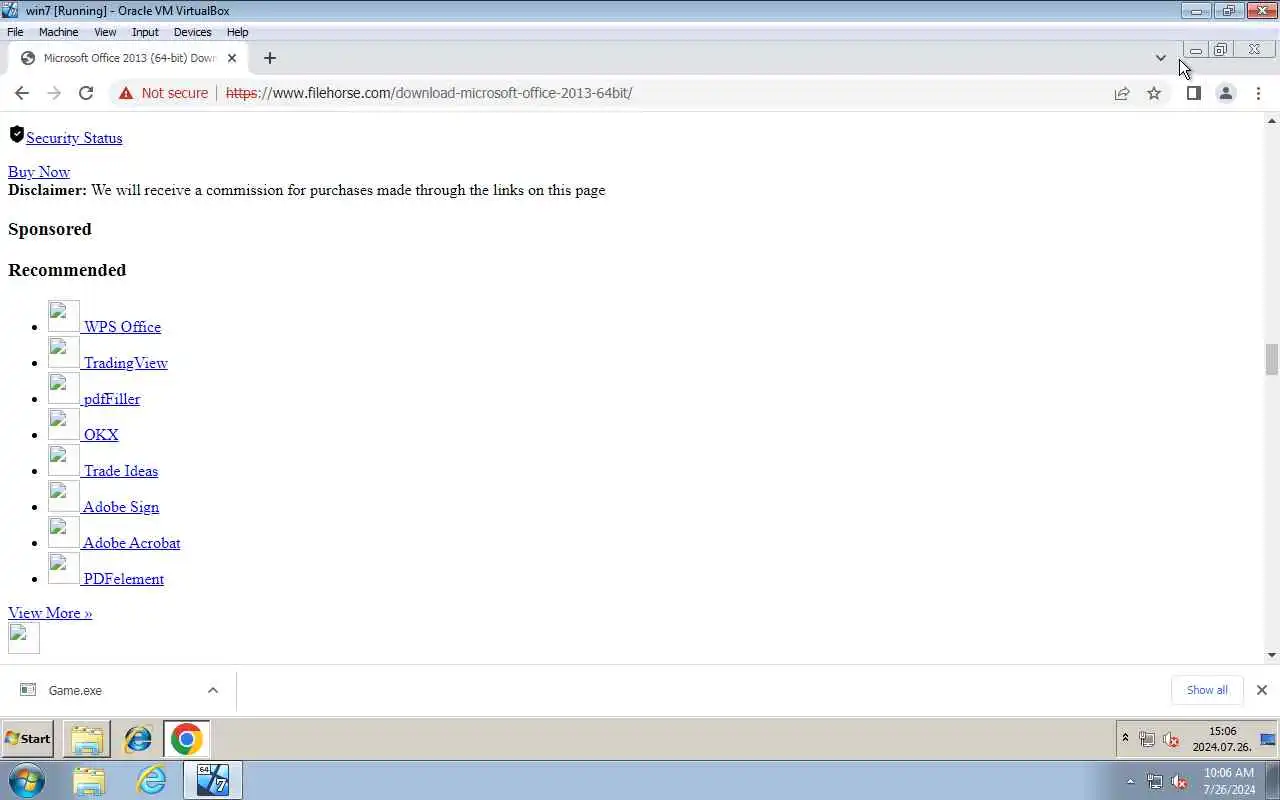
Task: Open the View menu
Action: pos(105,32)
